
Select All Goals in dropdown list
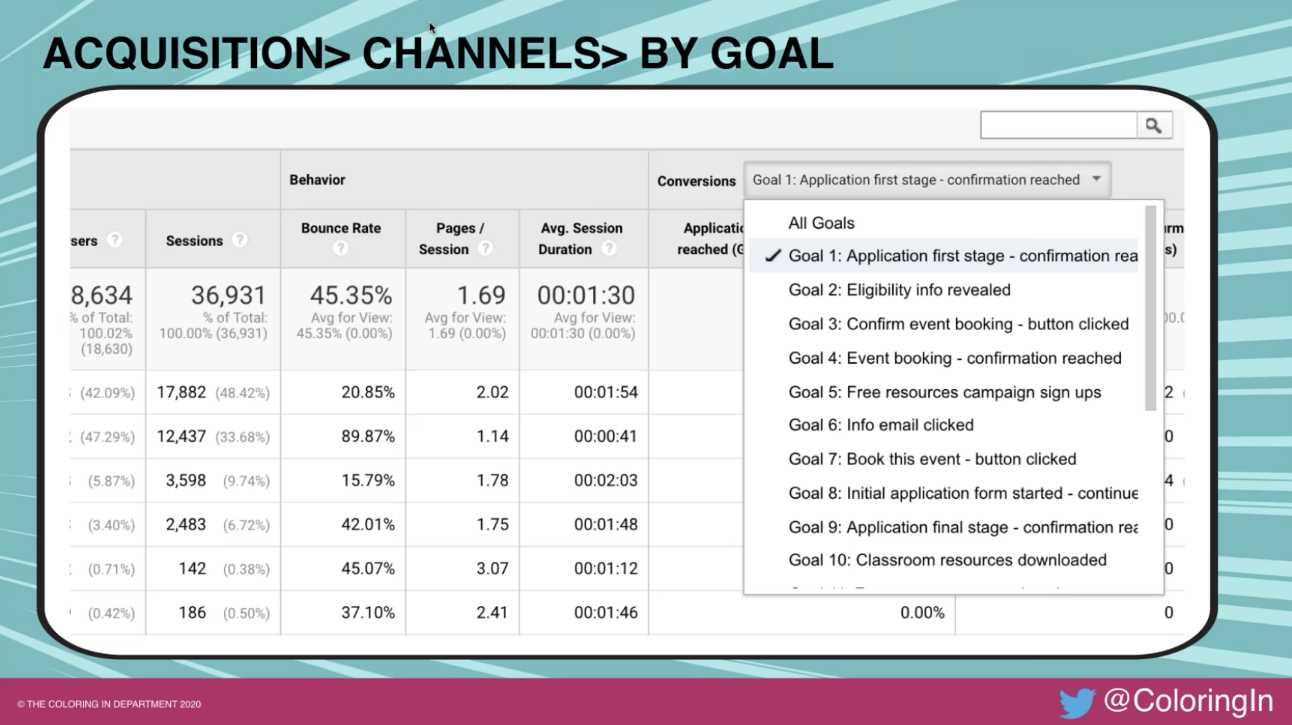(822, 223)
